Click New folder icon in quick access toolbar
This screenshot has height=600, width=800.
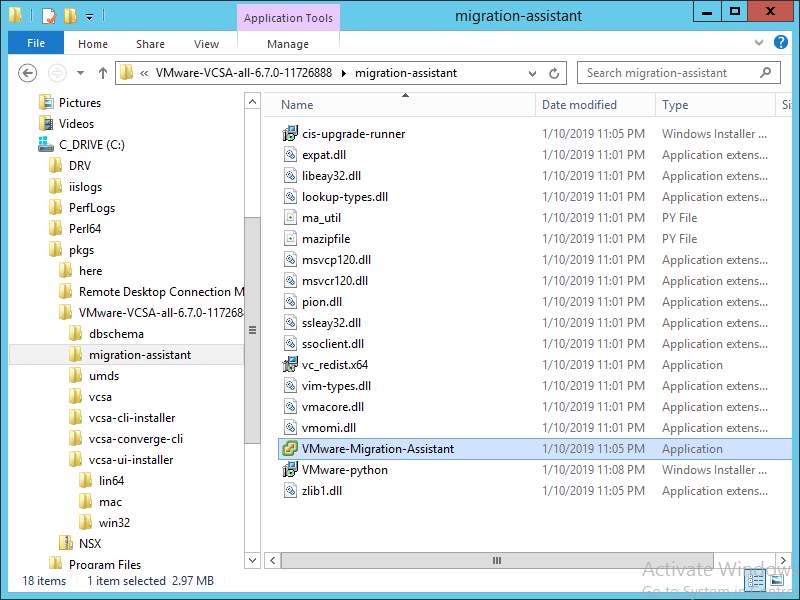pos(70,16)
